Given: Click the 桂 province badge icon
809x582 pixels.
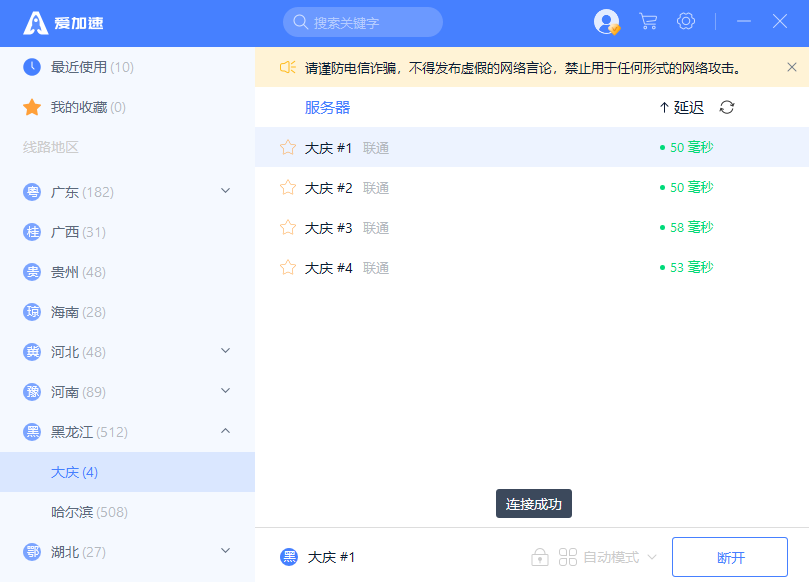Looking at the screenshot, I should tap(32, 232).
